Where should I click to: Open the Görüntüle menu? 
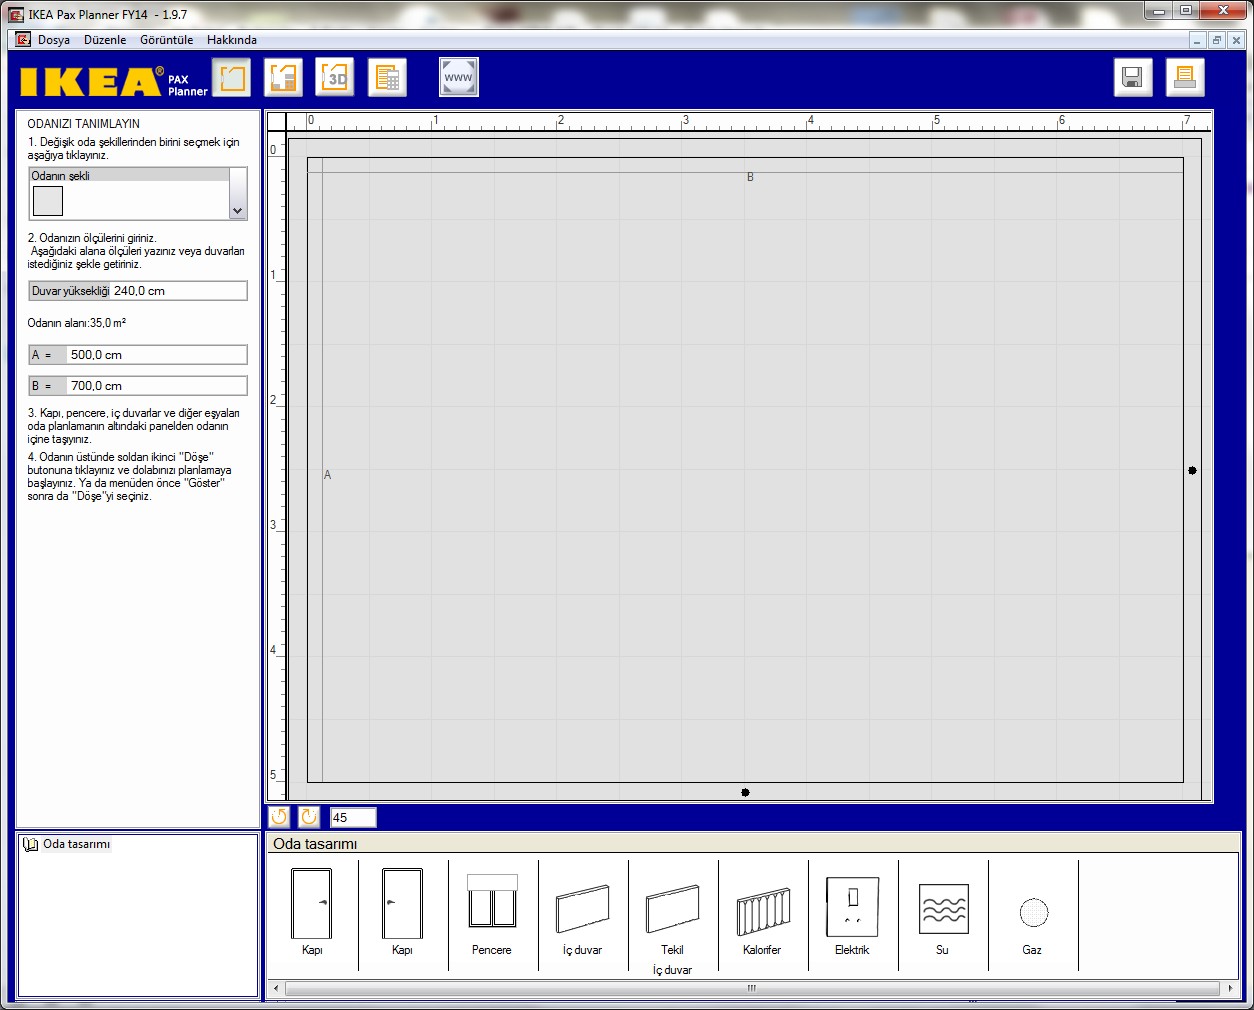coord(166,40)
